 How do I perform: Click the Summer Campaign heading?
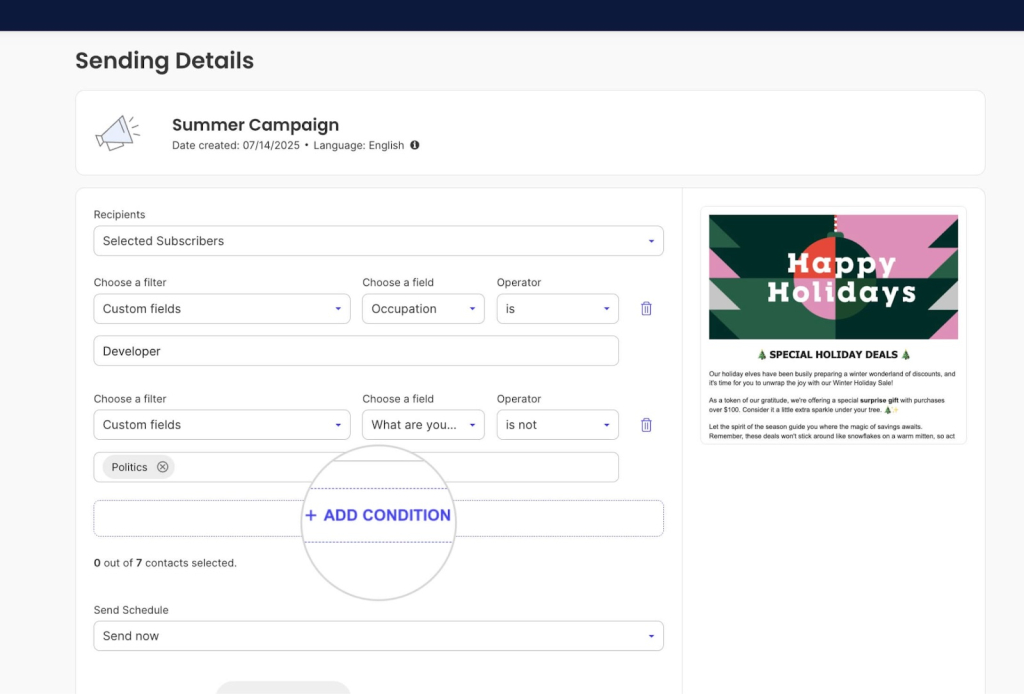point(255,125)
